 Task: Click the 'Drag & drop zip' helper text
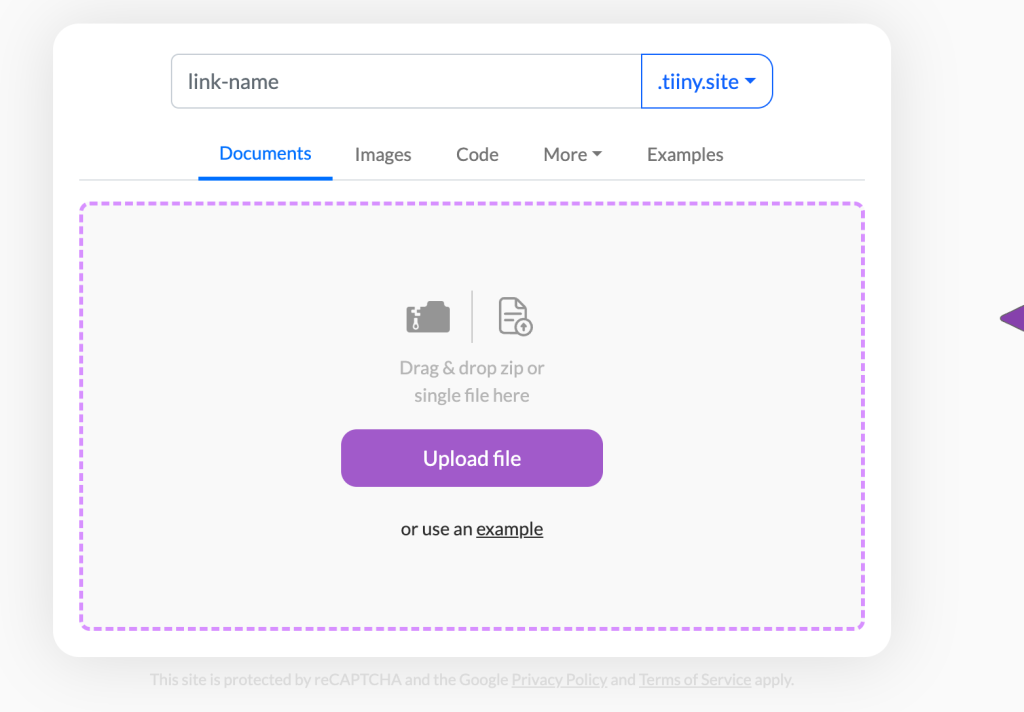tap(471, 368)
